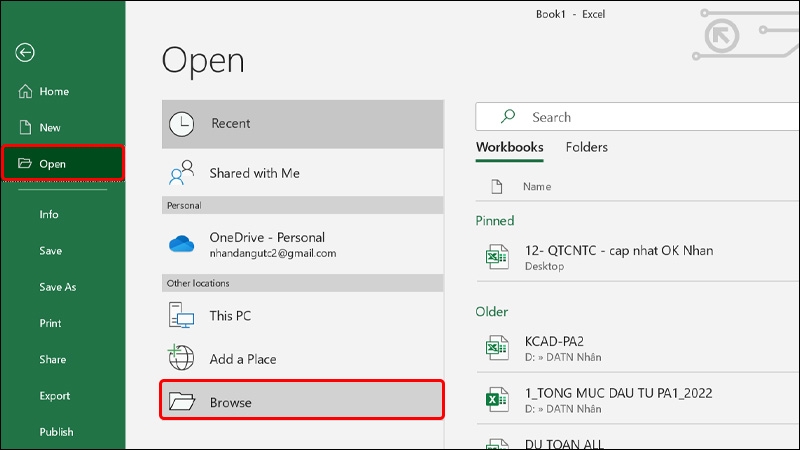The width and height of the screenshot is (800, 450).
Task: Click the Add a Place globe icon
Action: pos(181,357)
